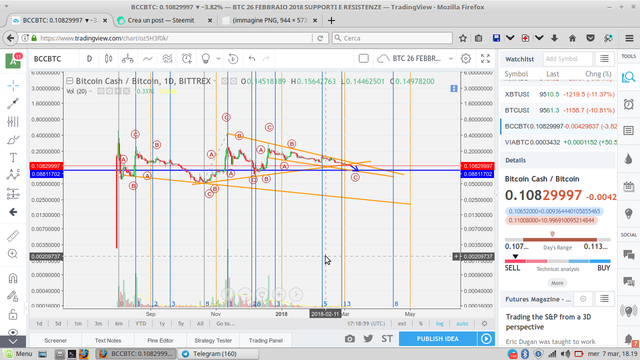Click the Add Symbol input field
Screen dimensions: 640x360
click(x=568, y=59)
